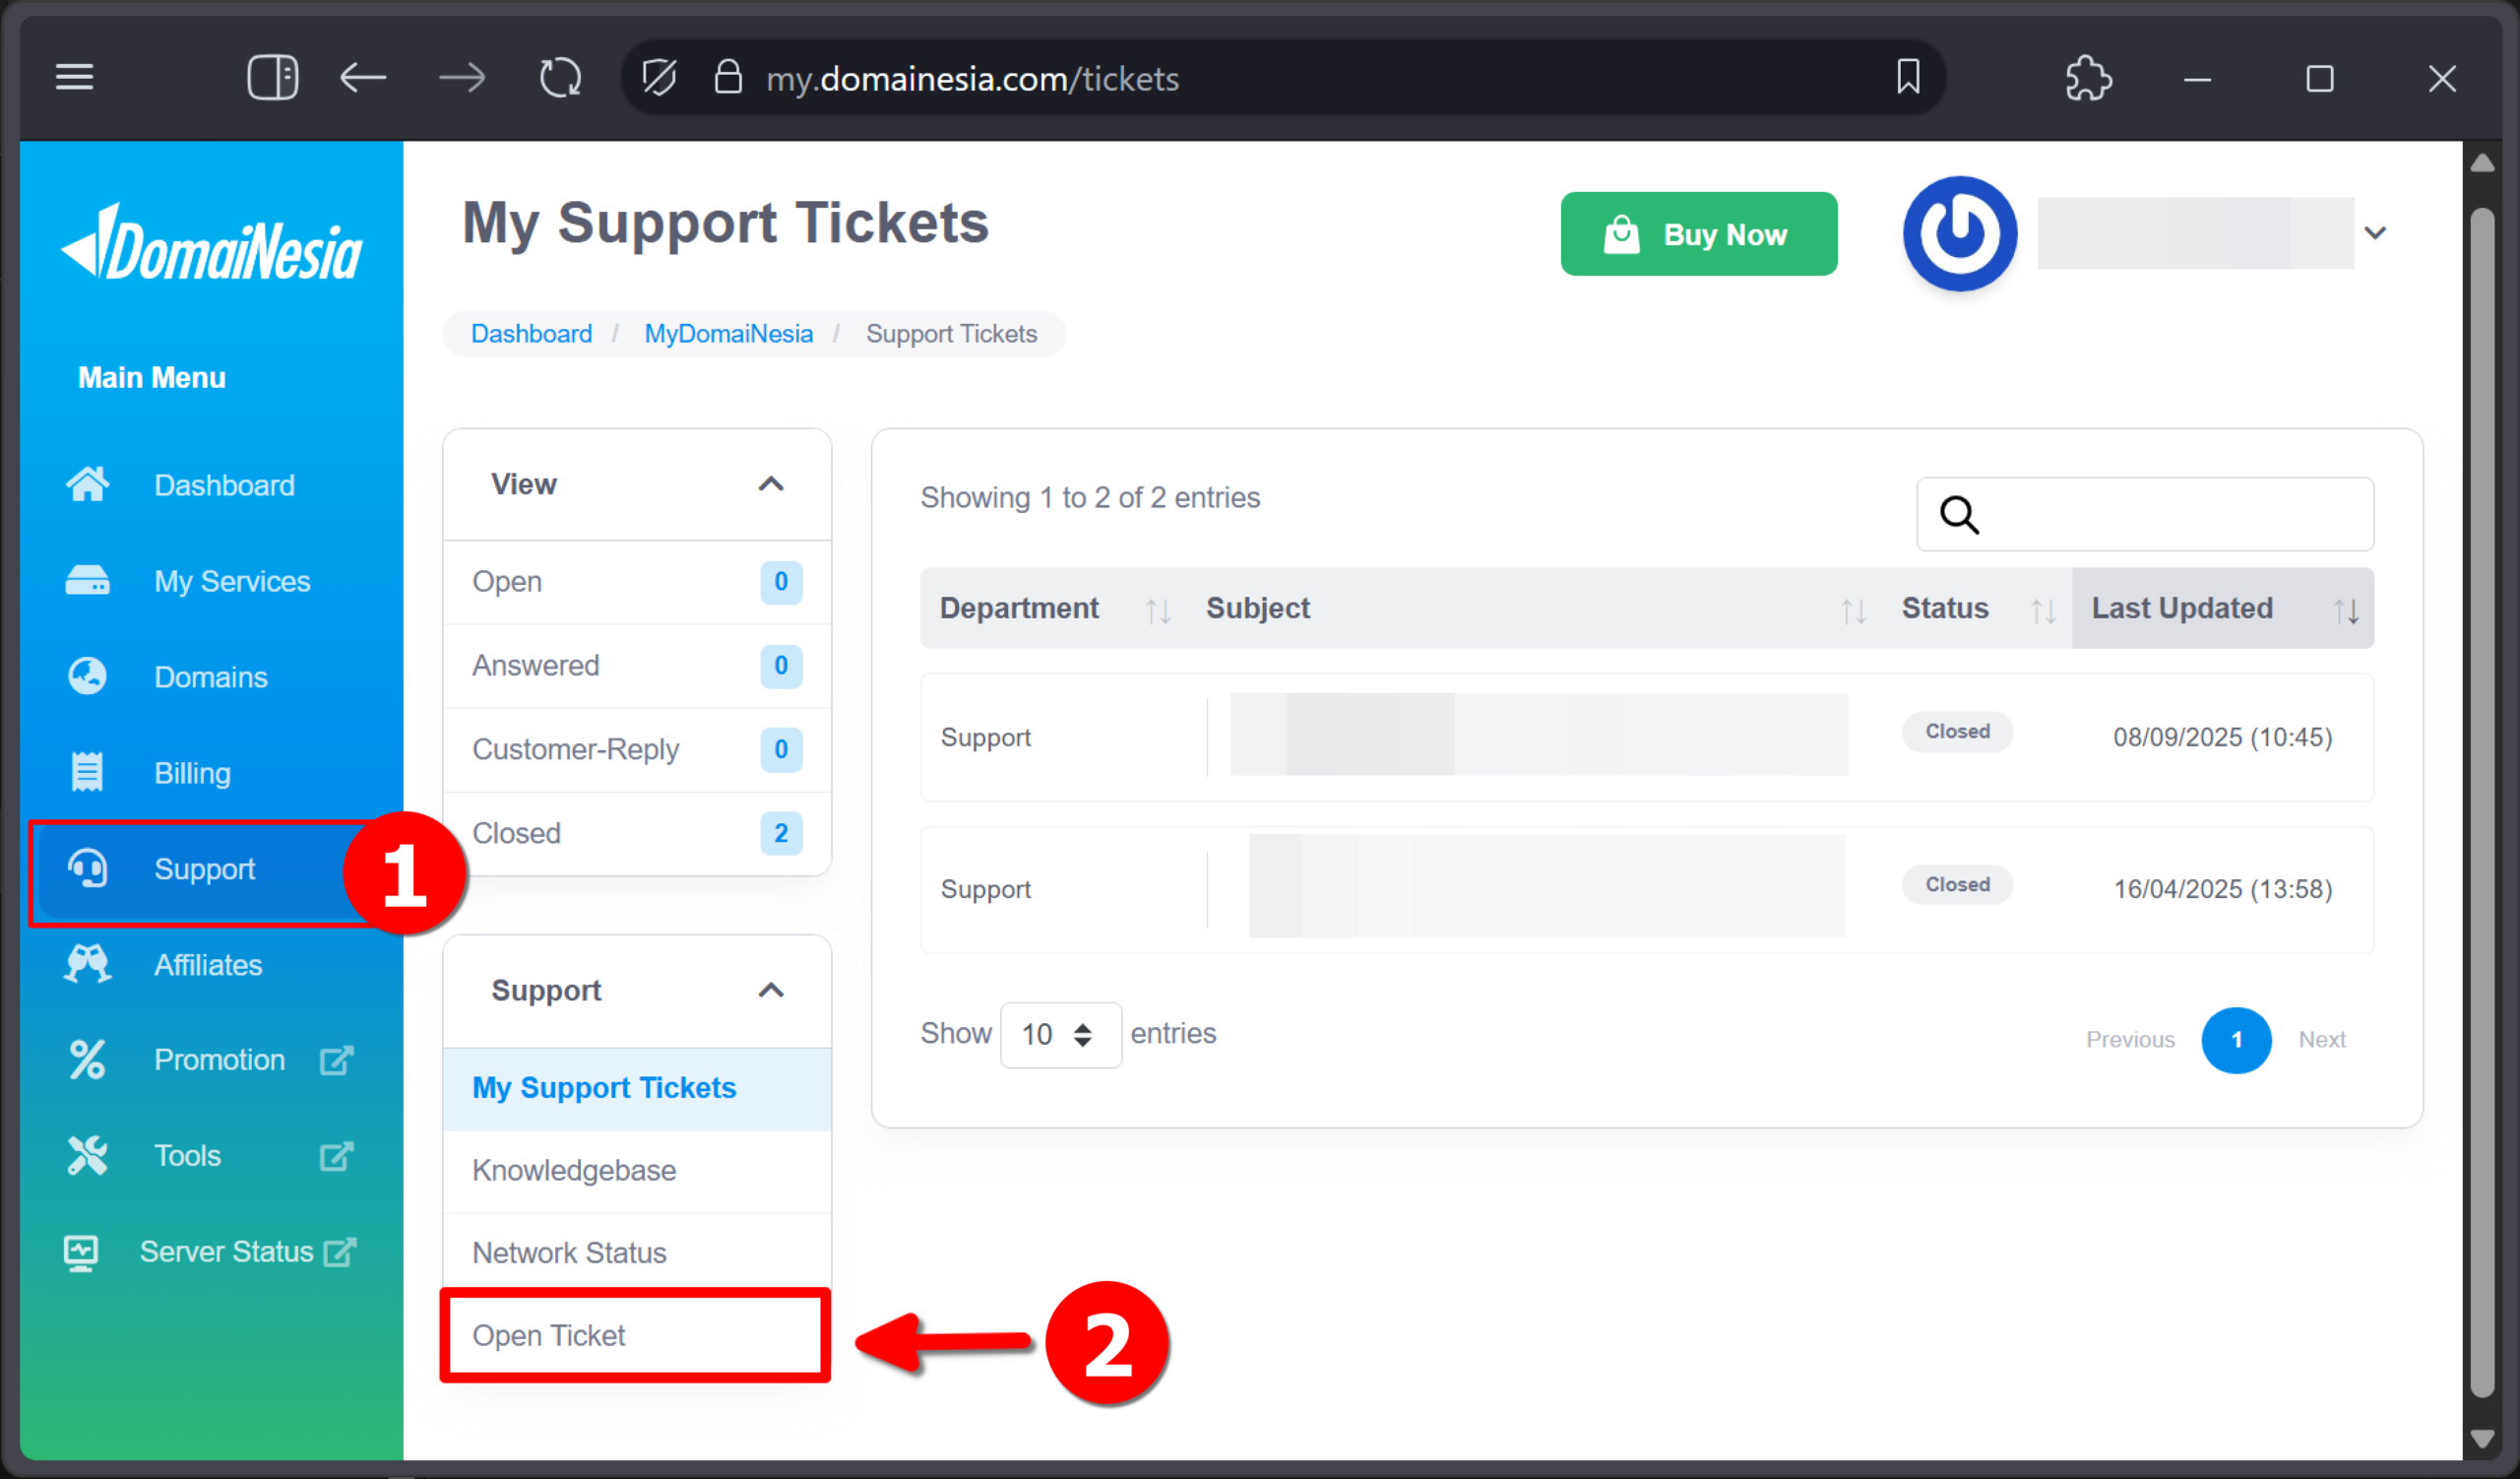2520x1479 pixels.
Task: Filter tickets by Customer-Reply status
Action: pos(637,750)
